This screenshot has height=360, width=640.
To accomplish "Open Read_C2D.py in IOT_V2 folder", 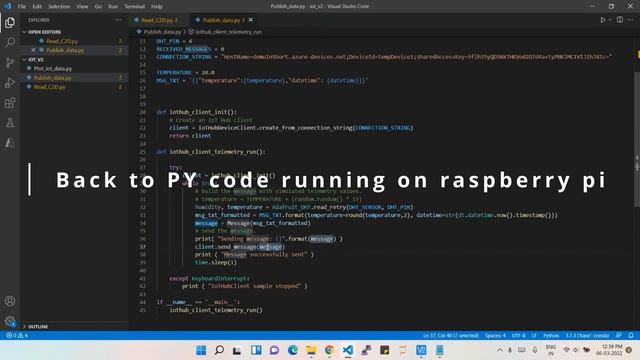I will (x=50, y=87).
